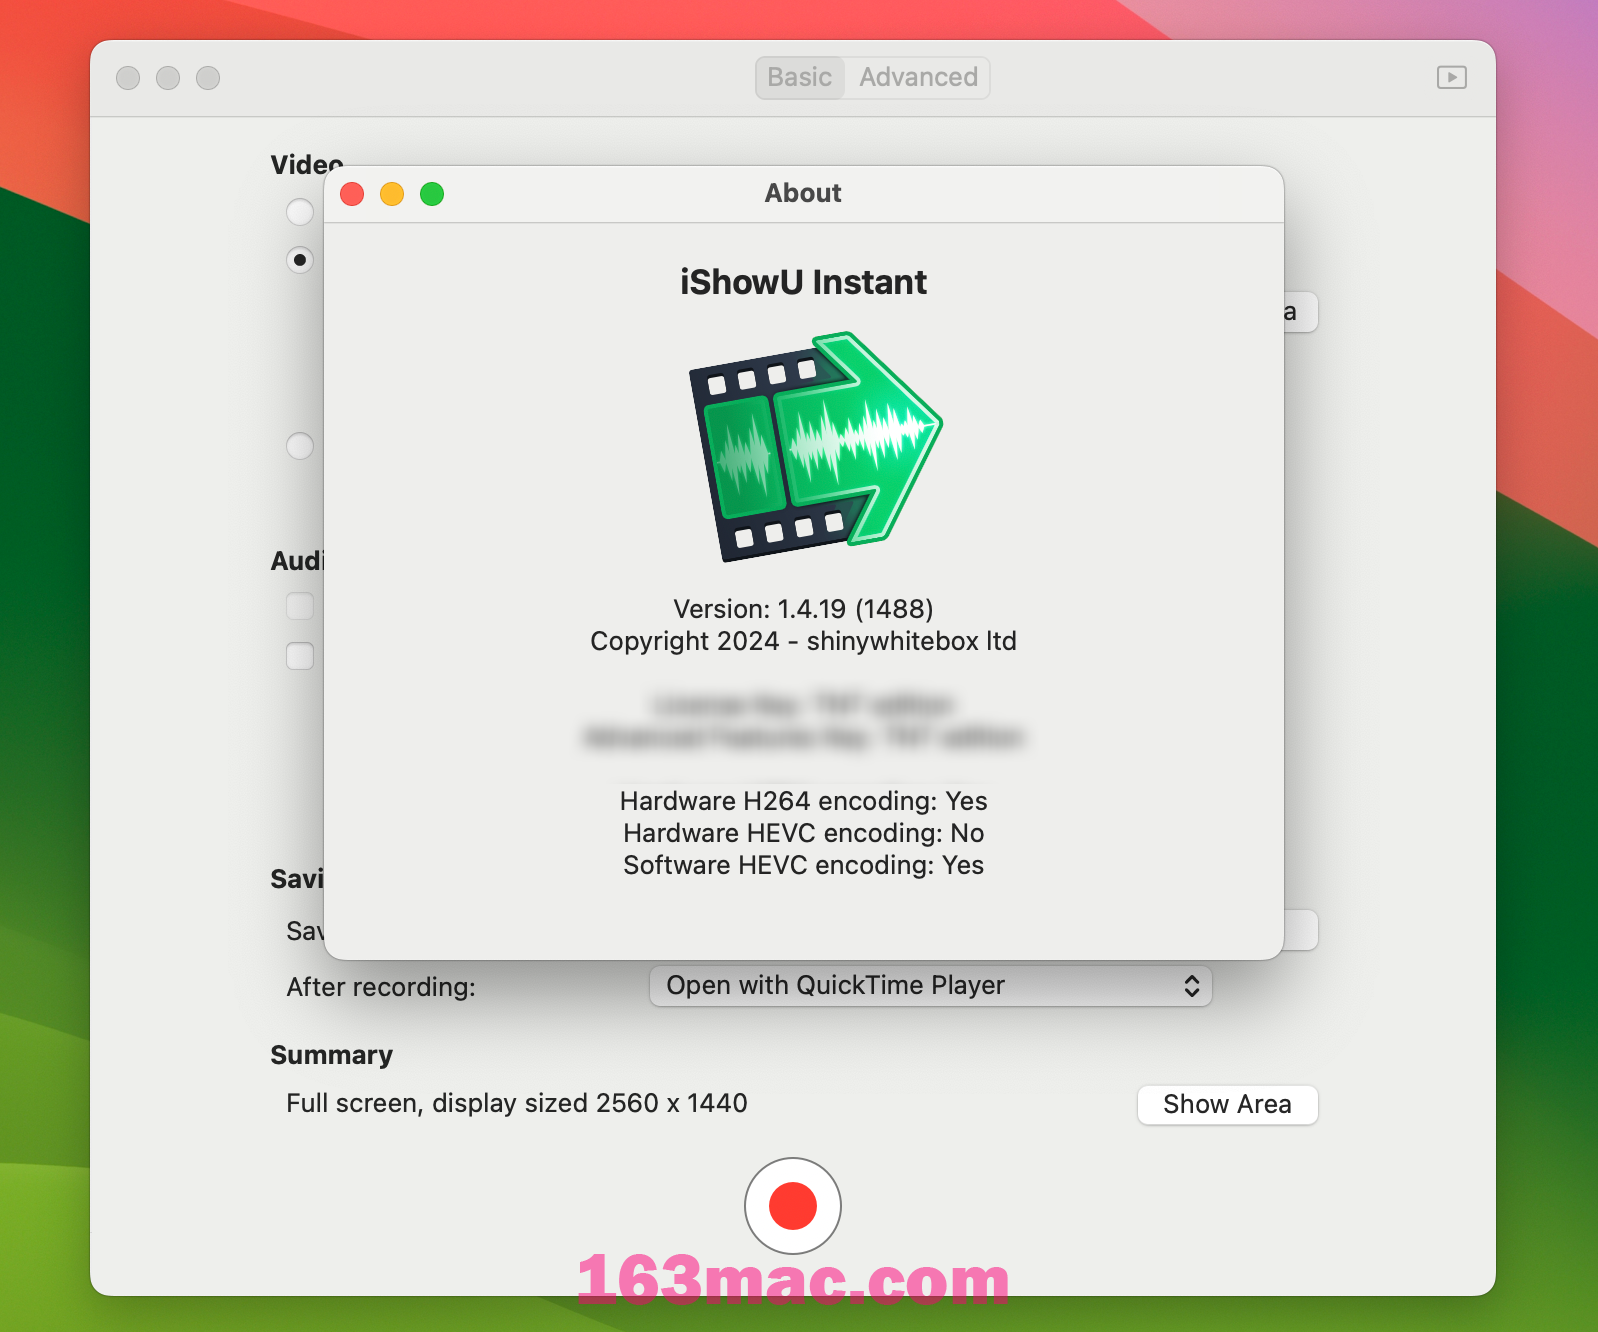Start recording with the red record button
The image size is (1598, 1332).
pyautogui.click(x=793, y=1206)
